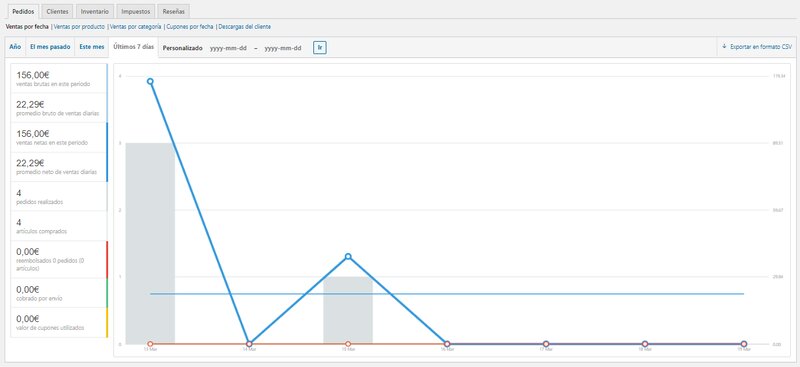Open Ventas por categoría report
800x367 pixels.
pyautogui.click(x=136, y=27)
